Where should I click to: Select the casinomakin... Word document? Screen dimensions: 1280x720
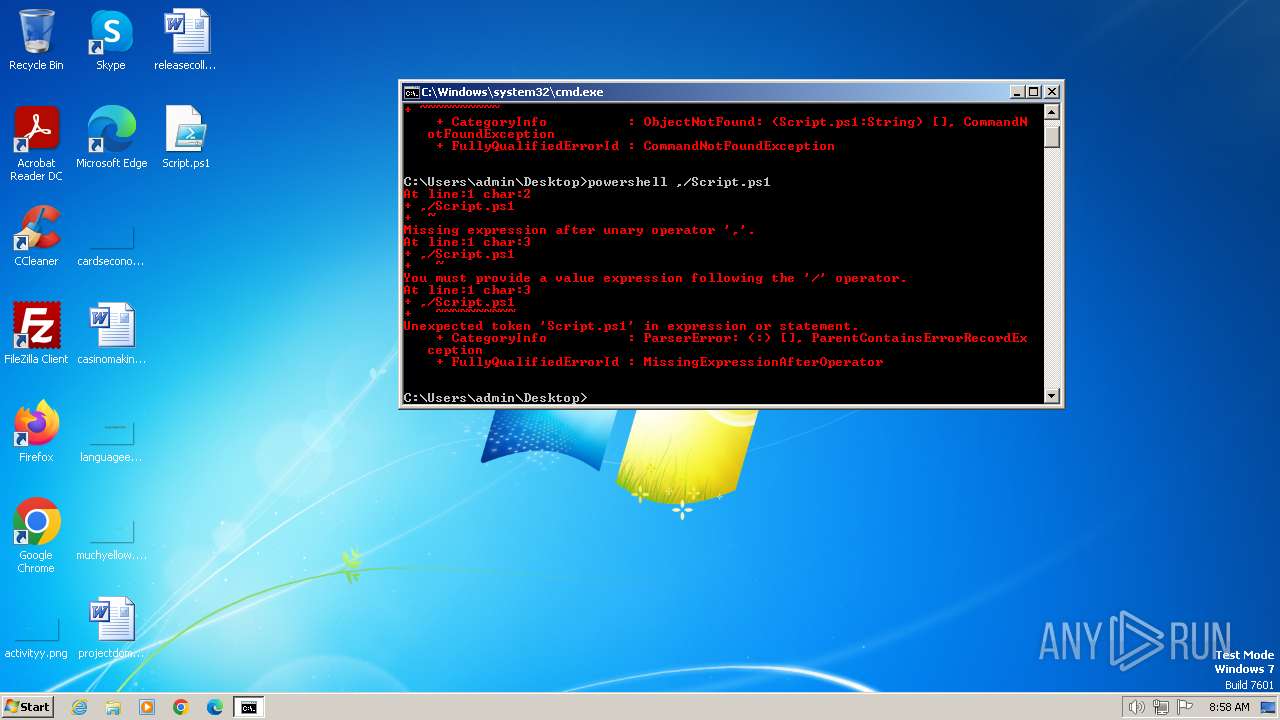pos(111,334)
